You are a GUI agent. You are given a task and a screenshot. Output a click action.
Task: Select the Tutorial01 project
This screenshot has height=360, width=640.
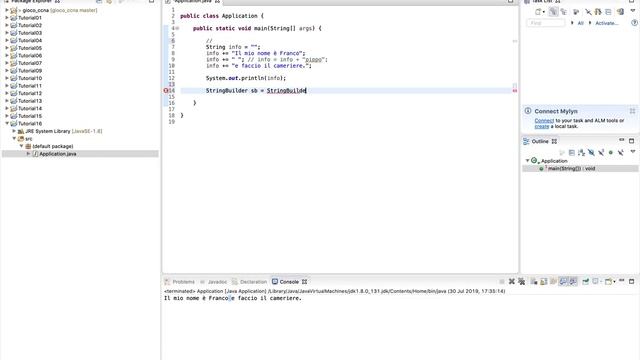coord(29,18)
